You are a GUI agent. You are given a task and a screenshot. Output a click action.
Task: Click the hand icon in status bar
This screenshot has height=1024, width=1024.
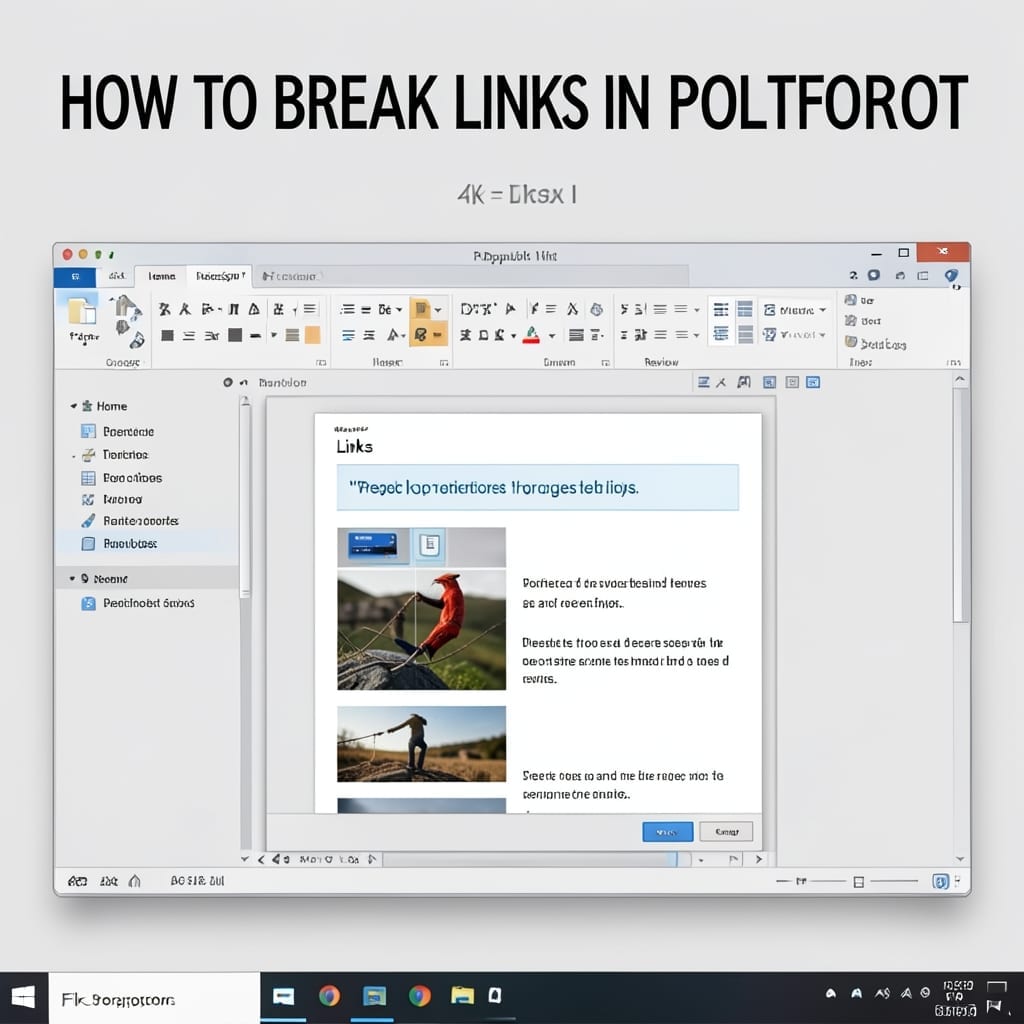(135, 881)
